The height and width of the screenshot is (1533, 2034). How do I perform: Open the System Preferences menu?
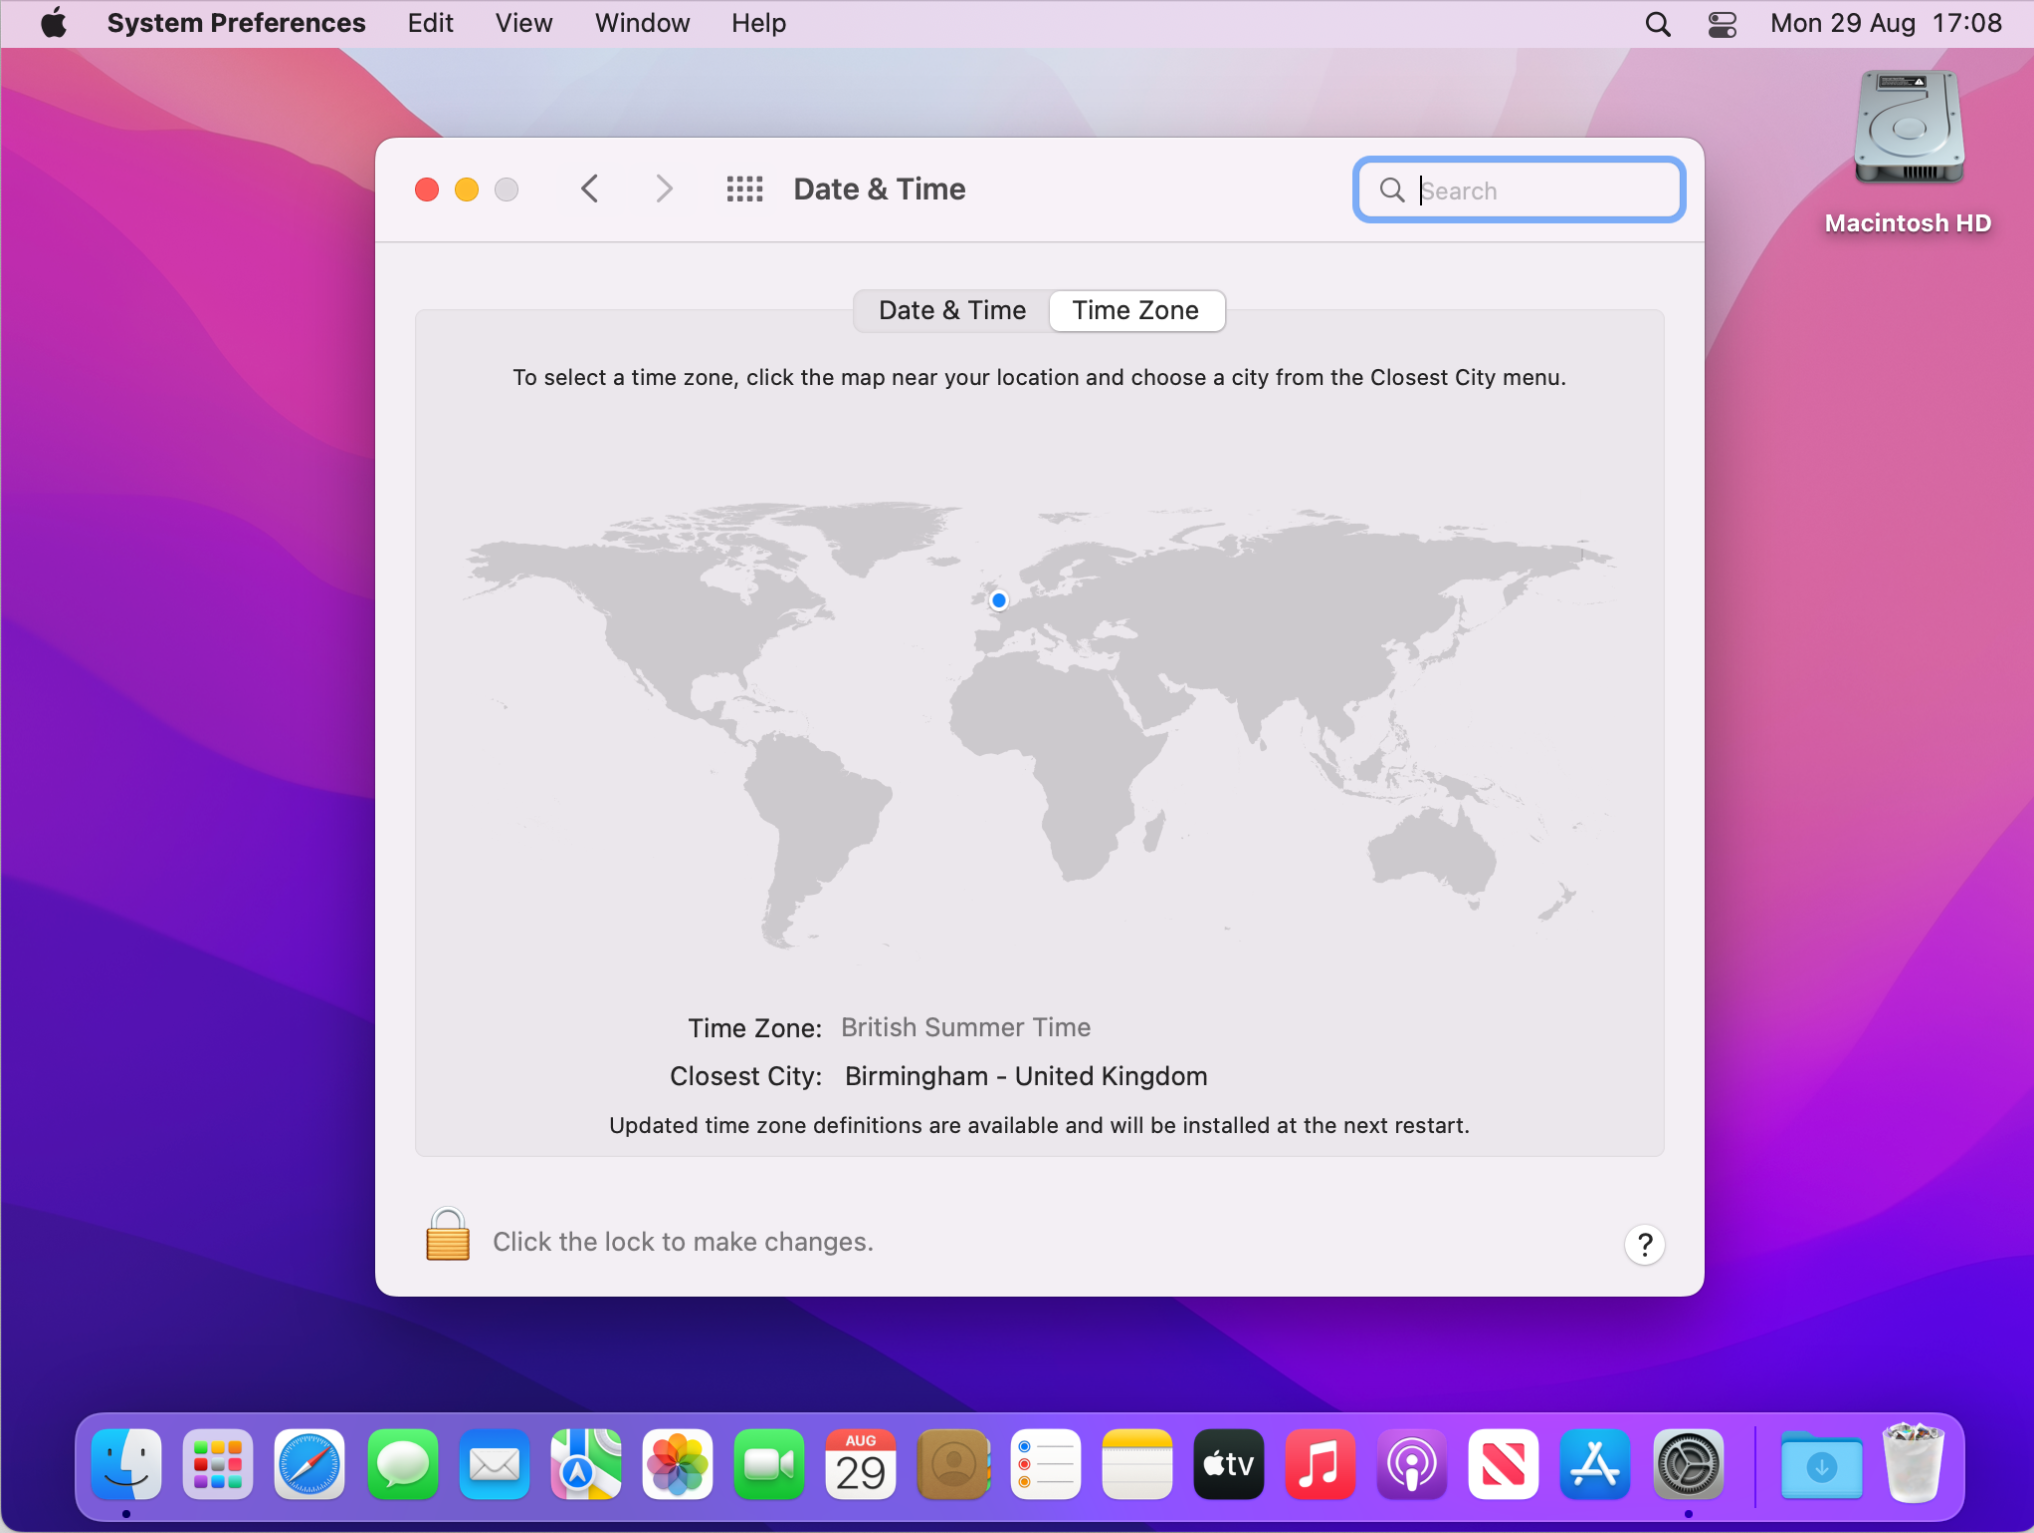tap(236, 23)
